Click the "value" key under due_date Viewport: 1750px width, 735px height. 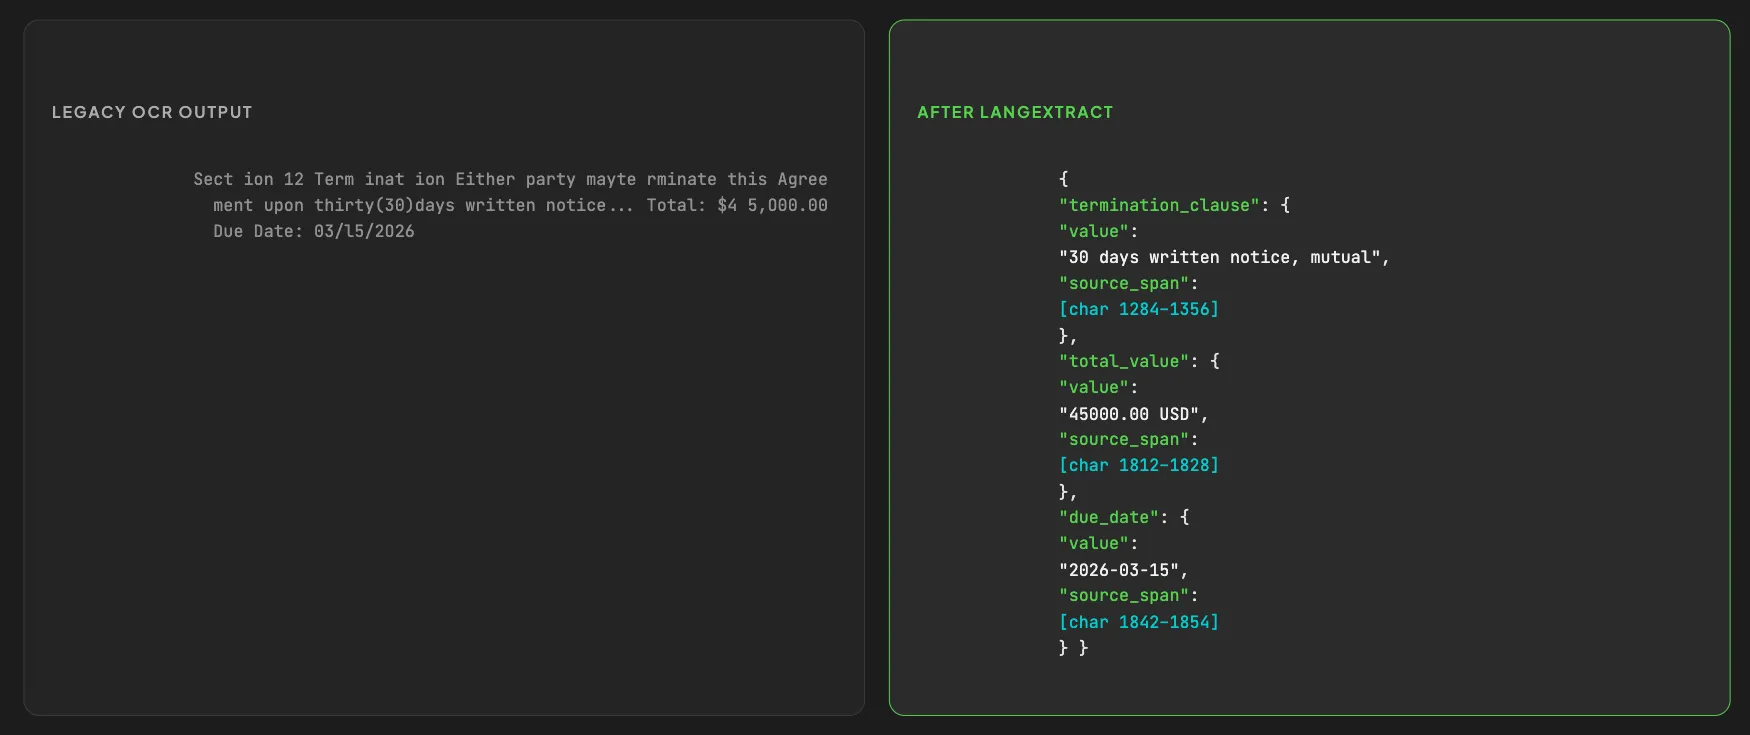(x=1094, y=543)
